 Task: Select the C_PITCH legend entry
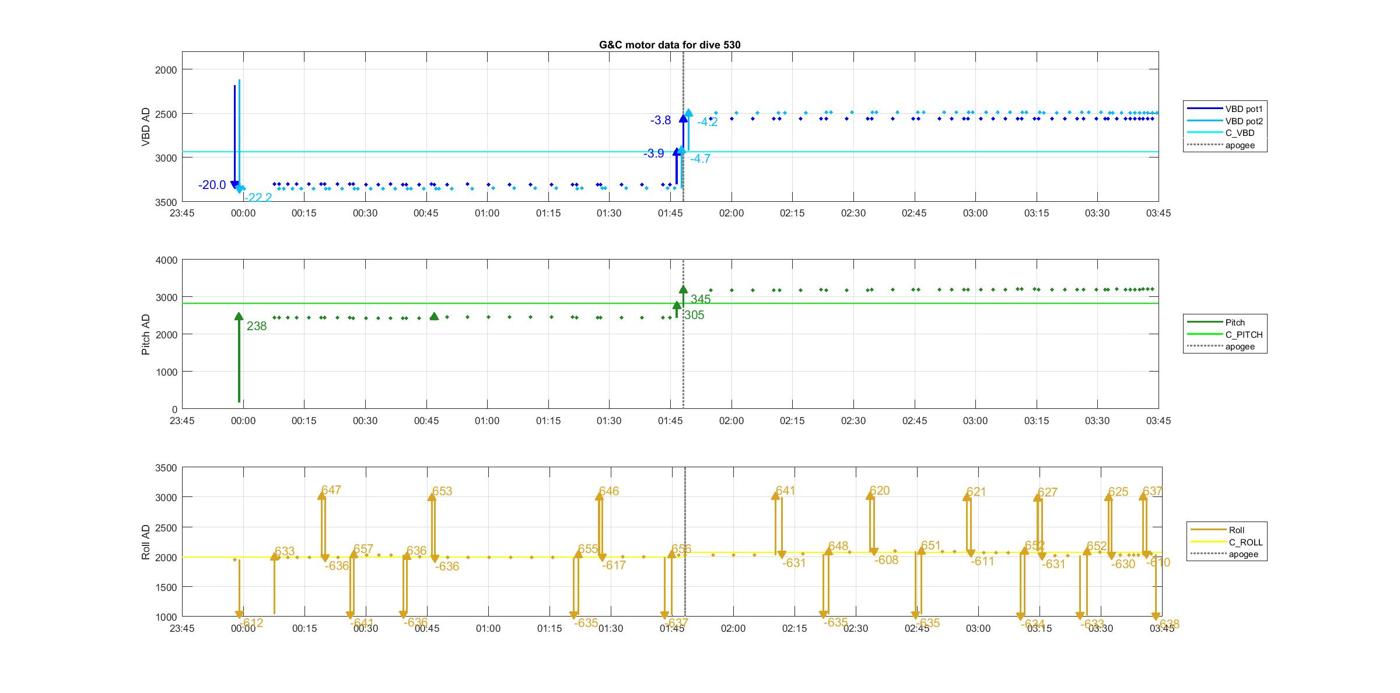coord(1224,334)
